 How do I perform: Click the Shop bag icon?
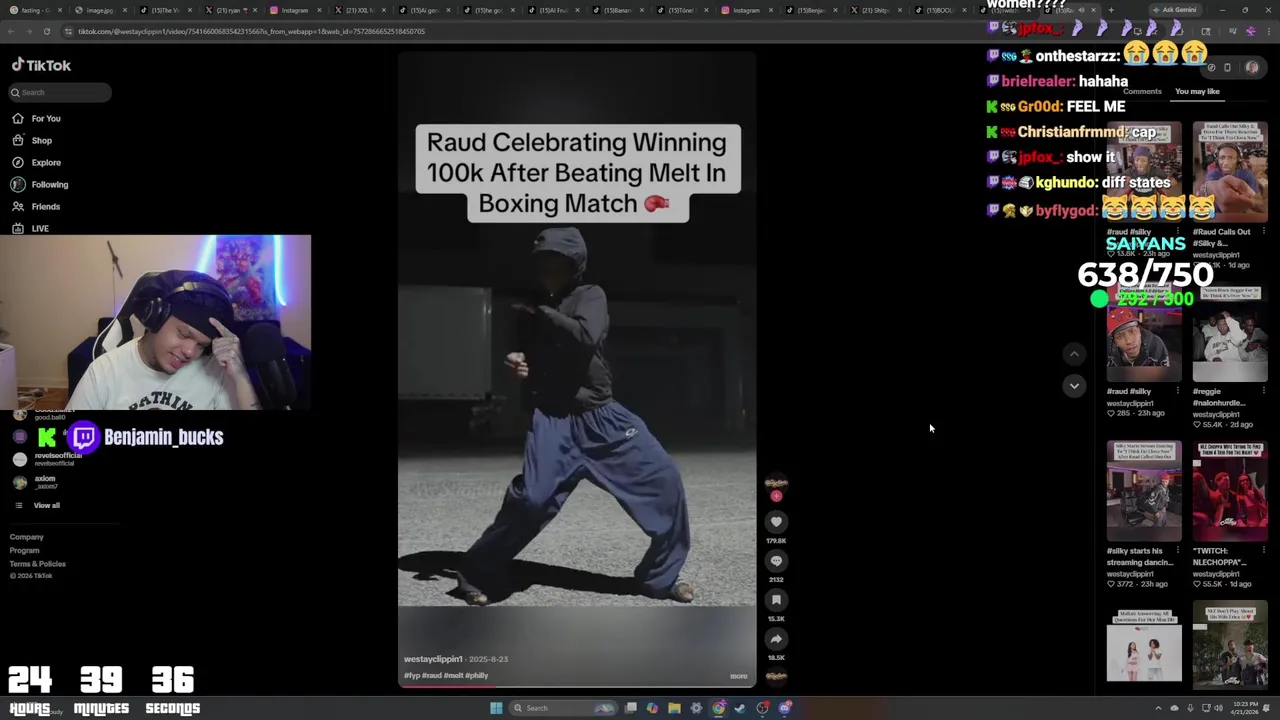click(18, 140)
